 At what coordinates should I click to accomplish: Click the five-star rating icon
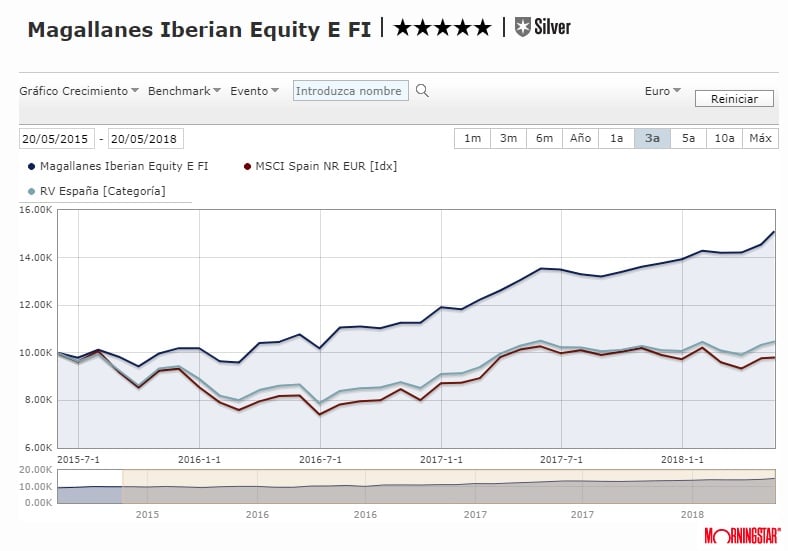pos(442,28)
